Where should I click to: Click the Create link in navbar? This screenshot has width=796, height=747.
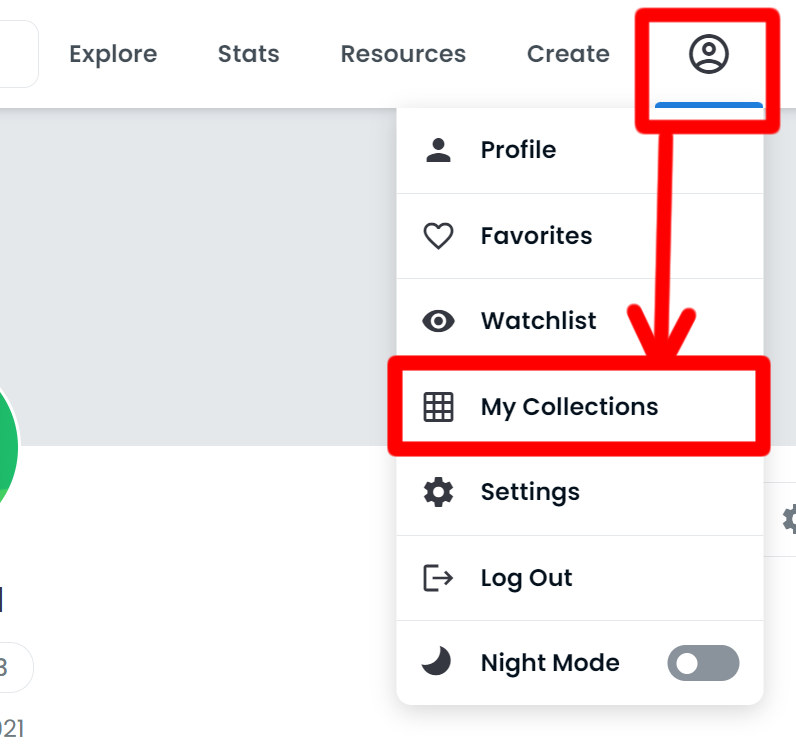tap(568, 54)
